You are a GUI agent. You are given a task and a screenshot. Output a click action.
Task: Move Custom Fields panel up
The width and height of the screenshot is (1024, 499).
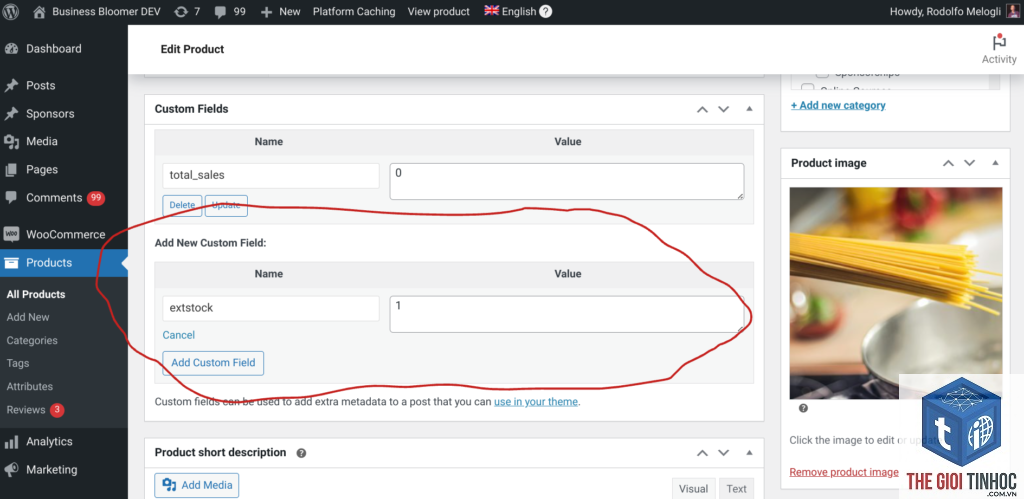pos(702,109)
